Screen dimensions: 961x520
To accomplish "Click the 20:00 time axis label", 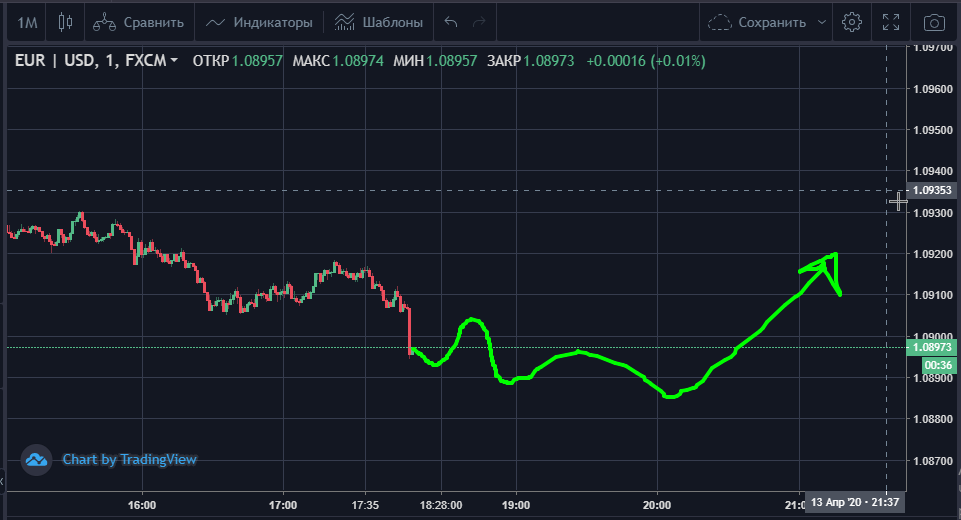I will tap(657, 505).
